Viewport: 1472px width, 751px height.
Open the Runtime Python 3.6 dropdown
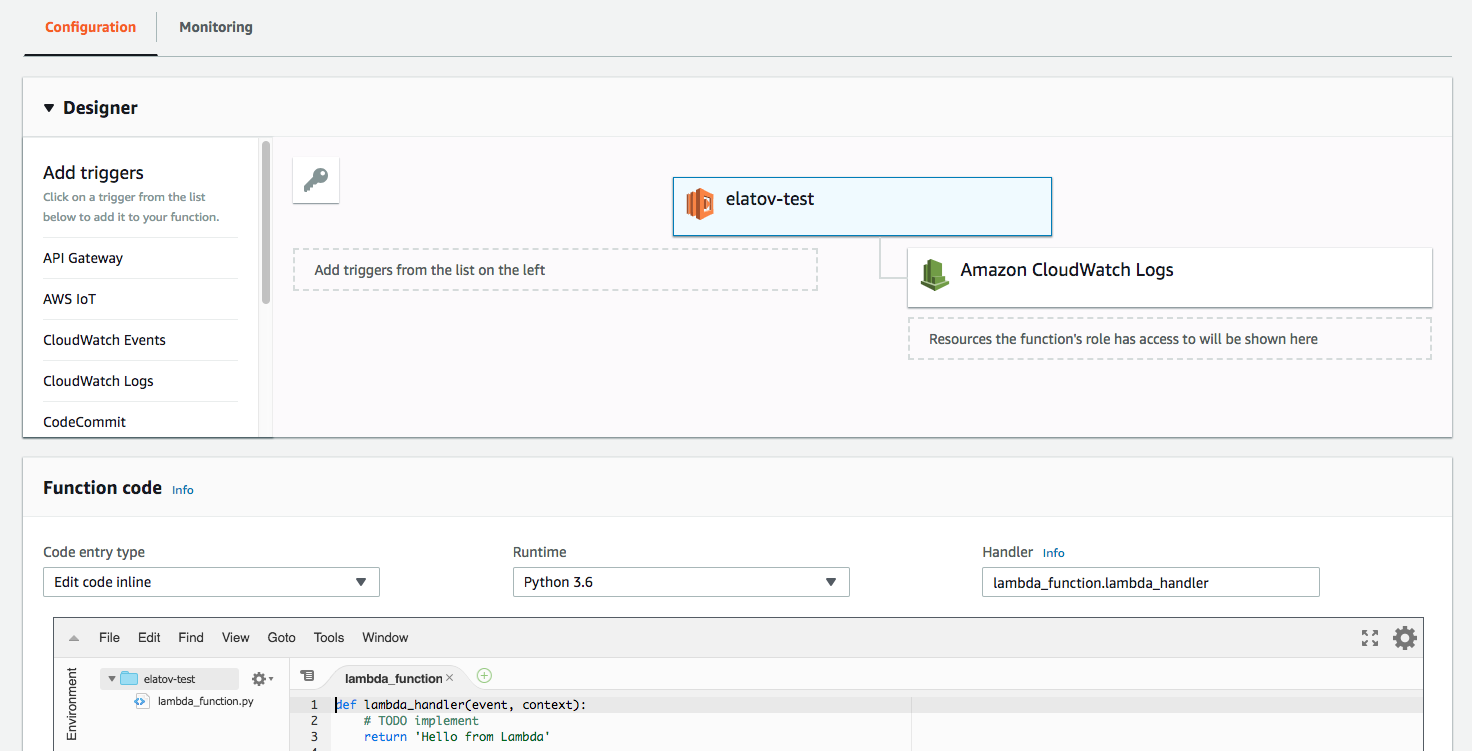pos(681,582)
